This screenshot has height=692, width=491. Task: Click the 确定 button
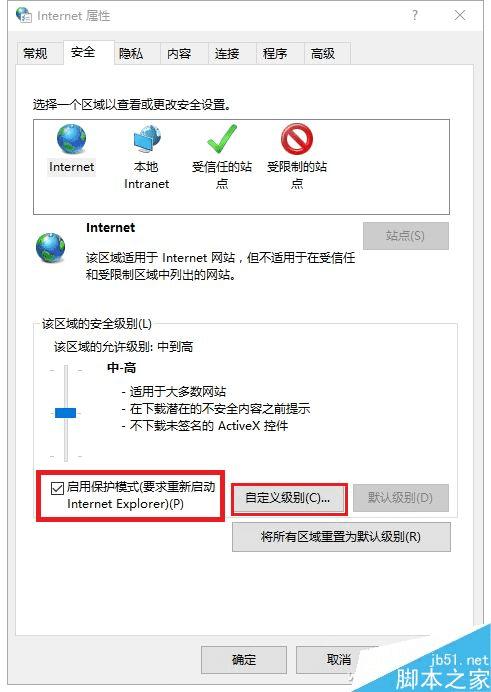point(244,660)
